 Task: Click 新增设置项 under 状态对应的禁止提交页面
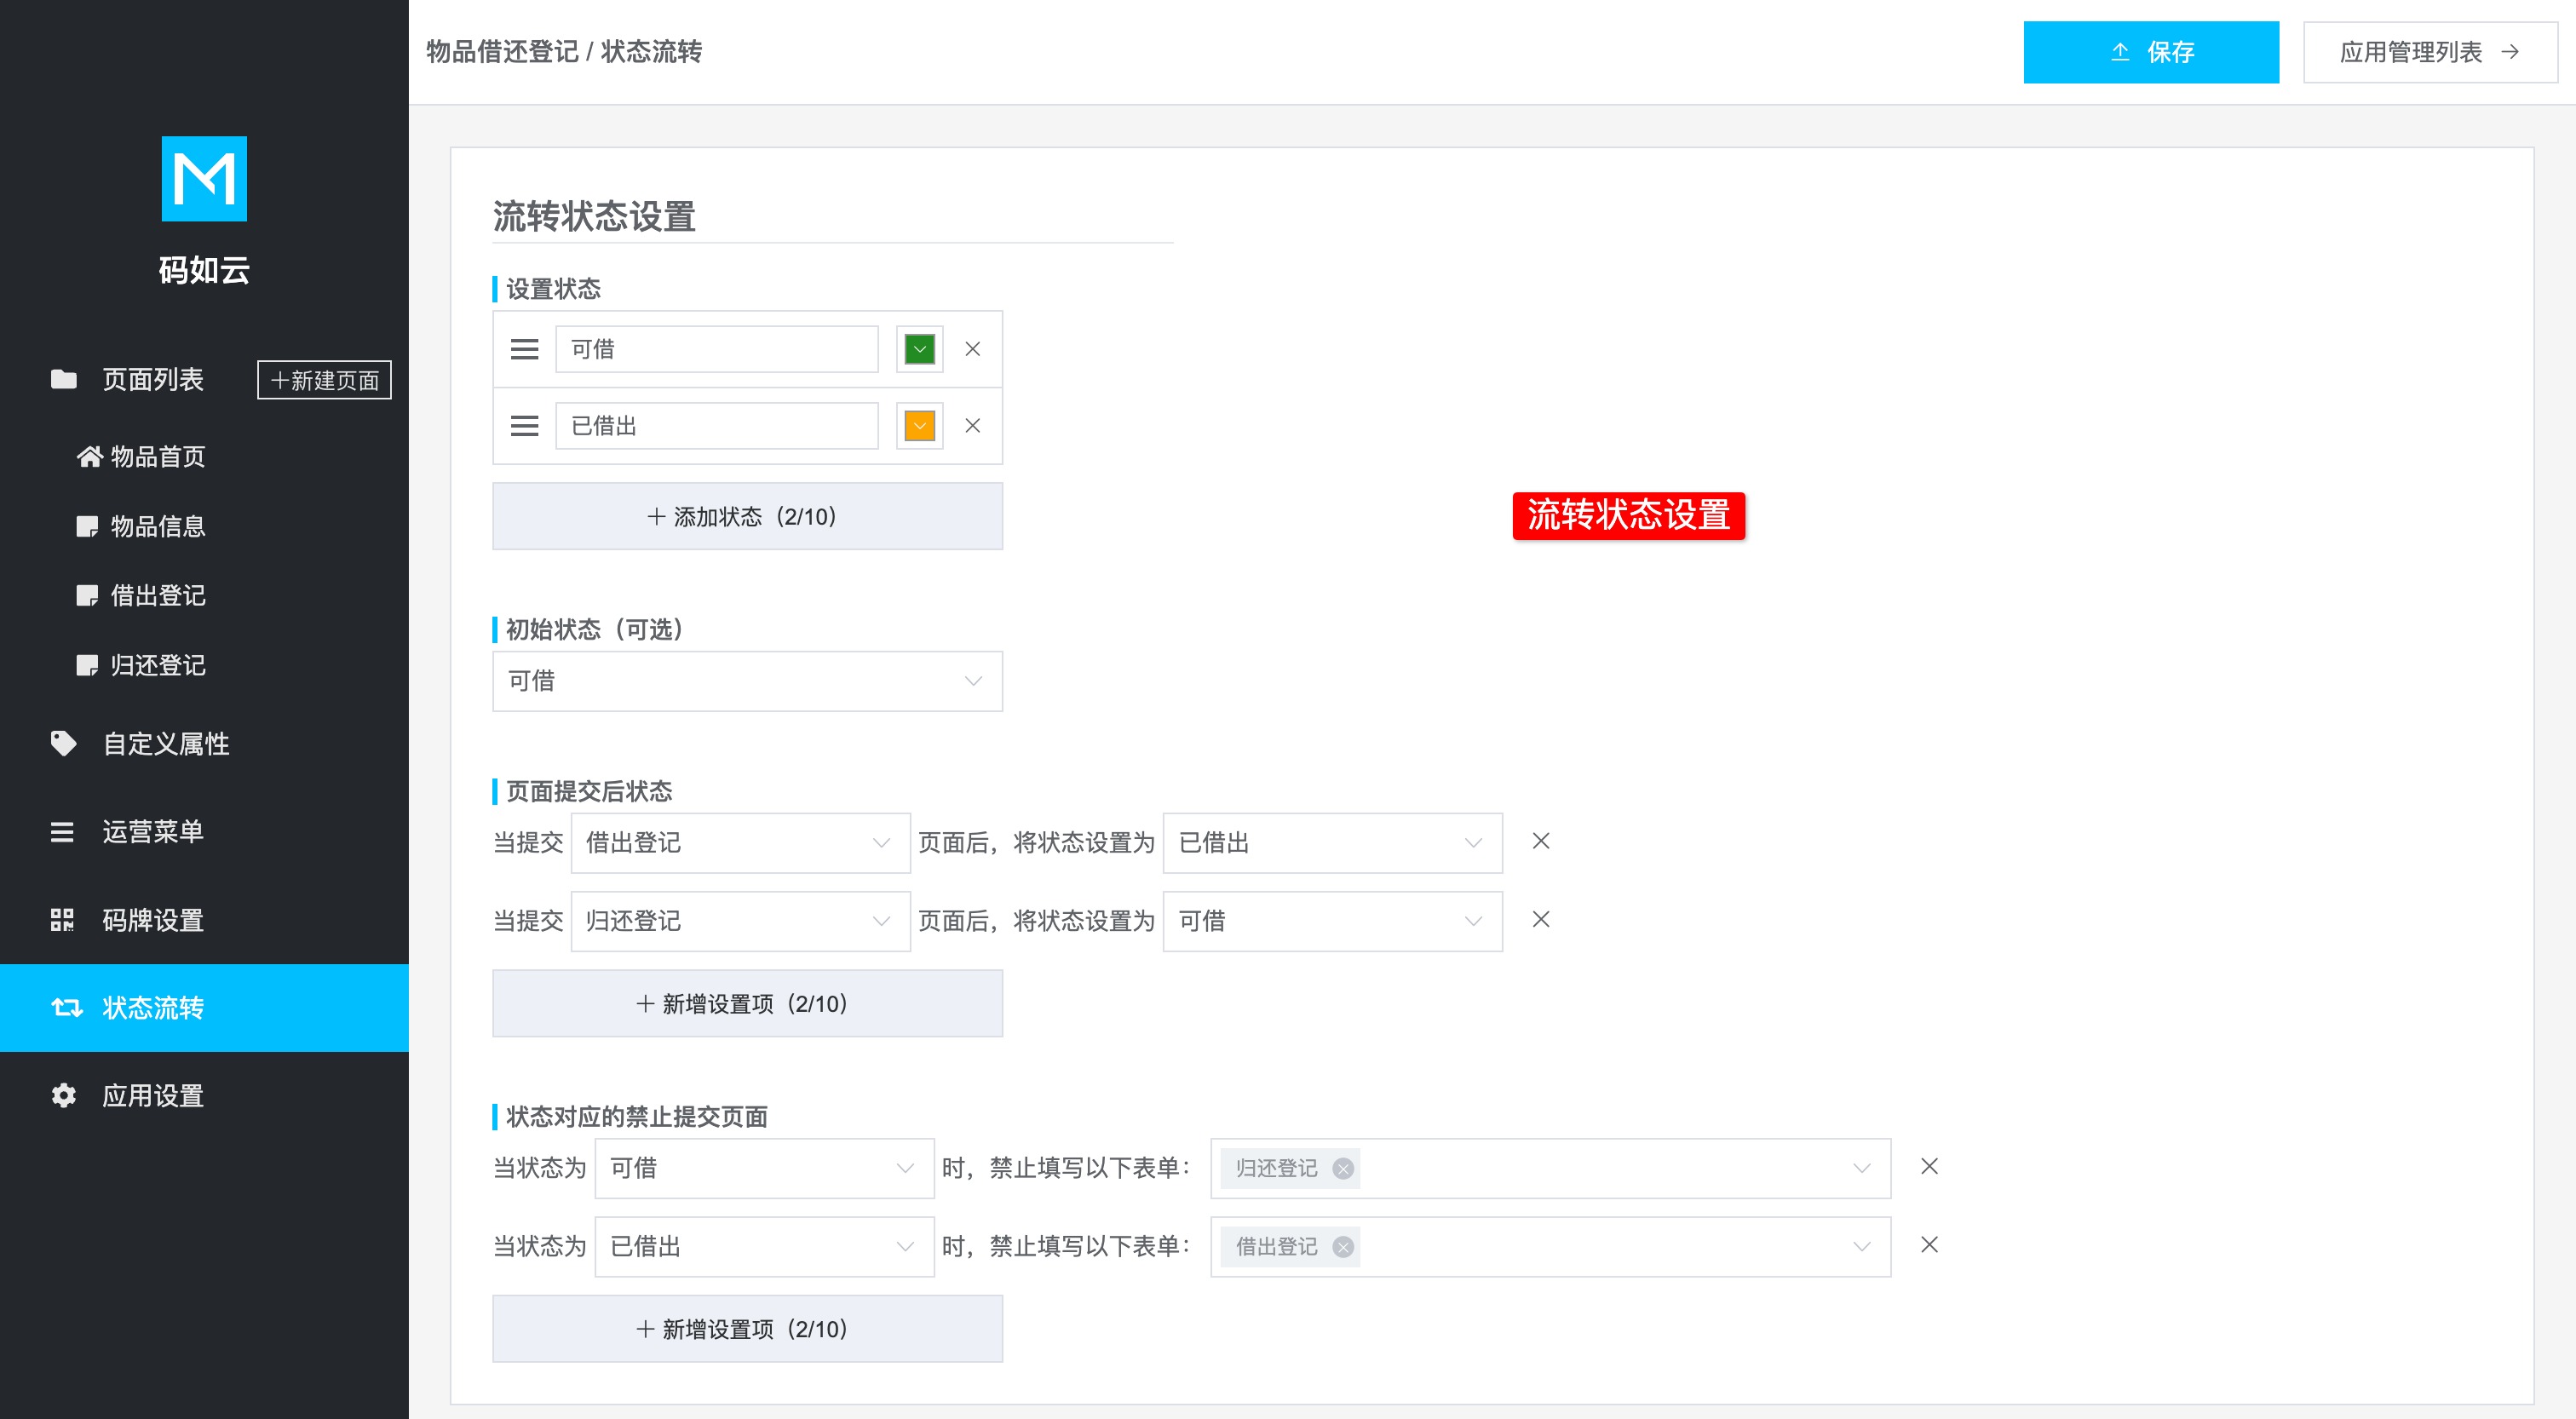click(x=747, y=1329)
